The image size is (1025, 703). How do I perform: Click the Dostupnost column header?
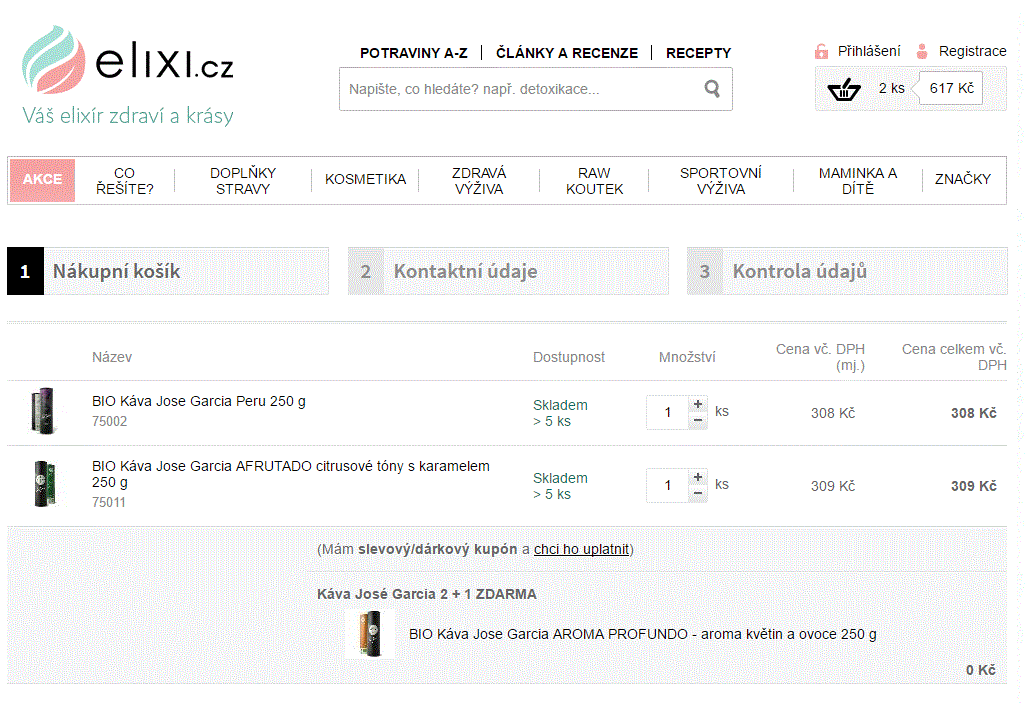(569, 357)
